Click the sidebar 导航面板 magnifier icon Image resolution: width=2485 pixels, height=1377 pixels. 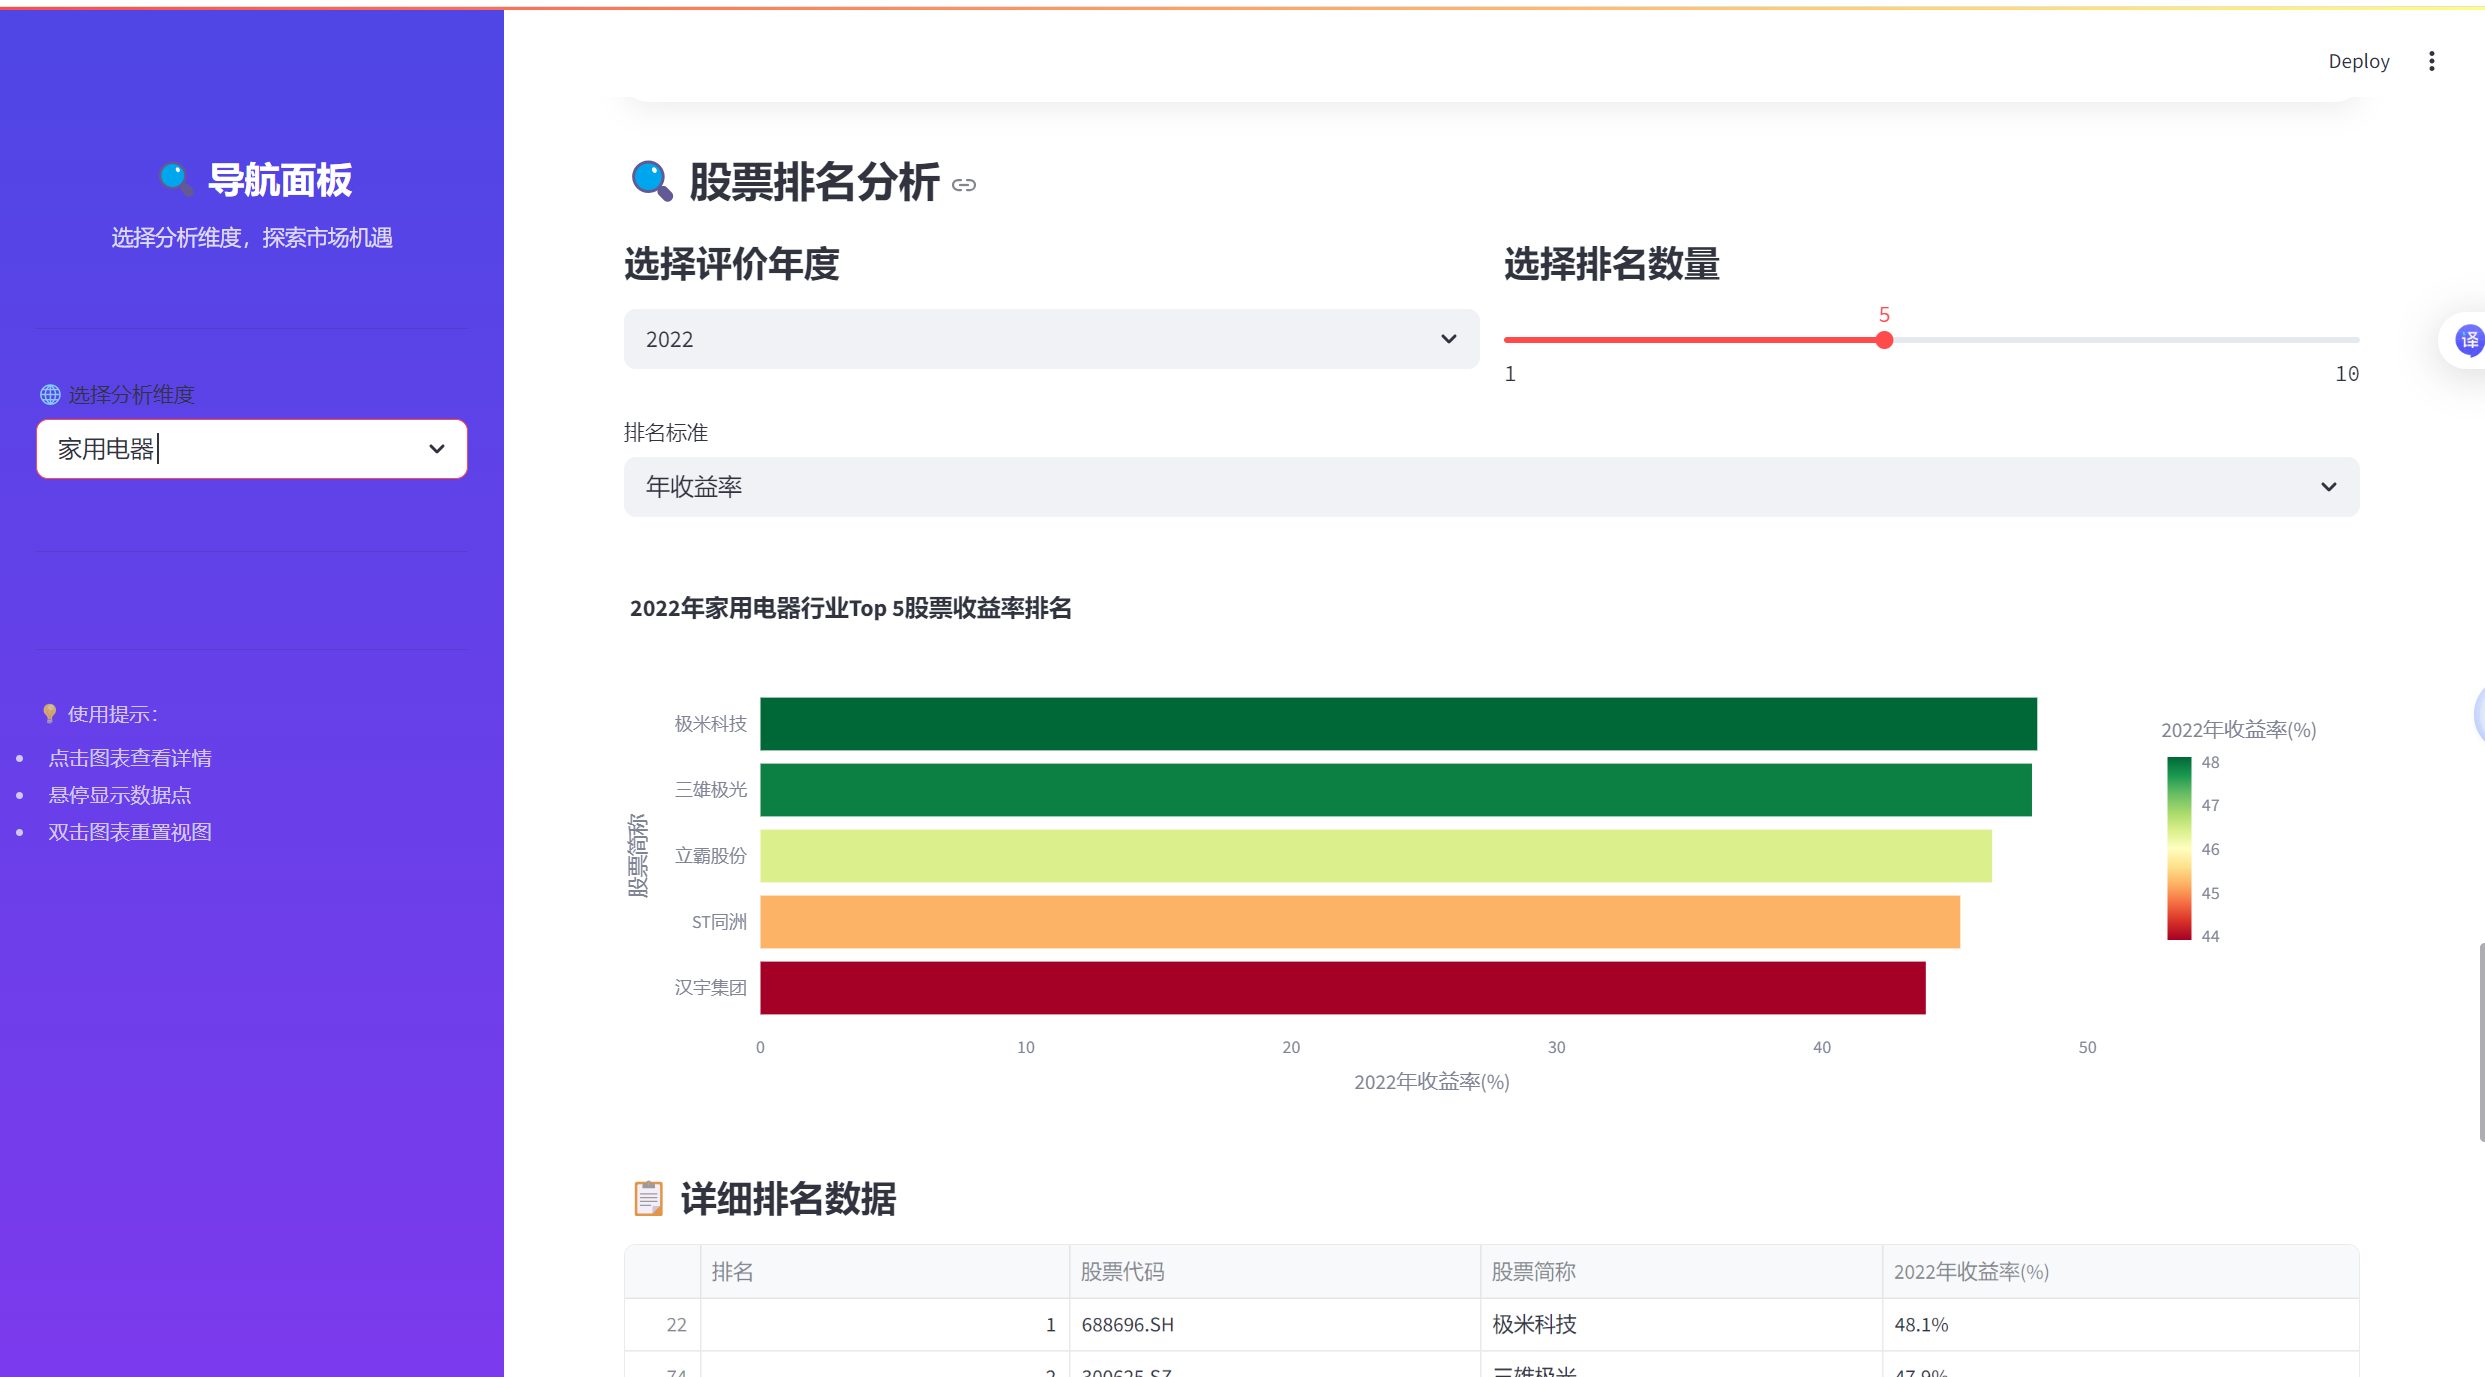coord(175,179)
